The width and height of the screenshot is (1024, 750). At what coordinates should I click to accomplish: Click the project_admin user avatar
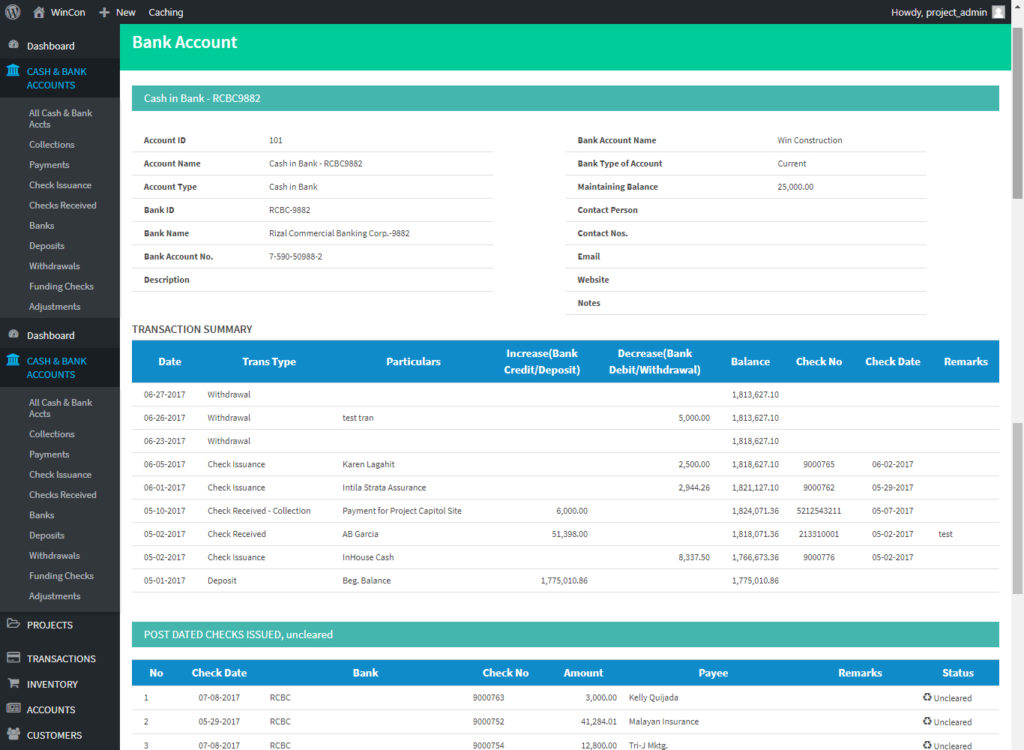click(998, 12)
